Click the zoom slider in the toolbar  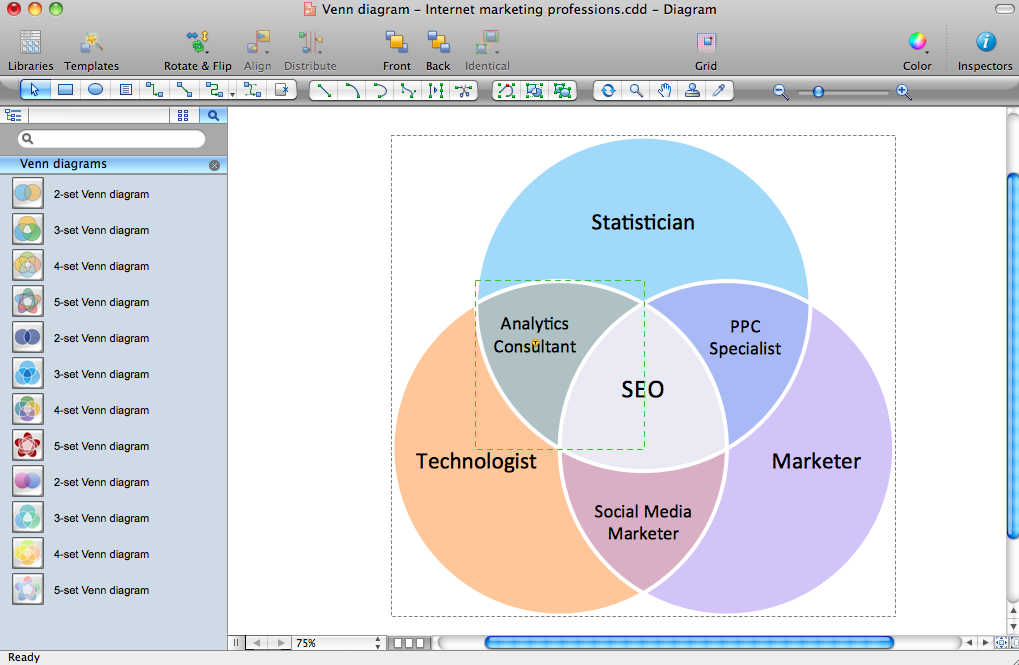coord(819,91)
